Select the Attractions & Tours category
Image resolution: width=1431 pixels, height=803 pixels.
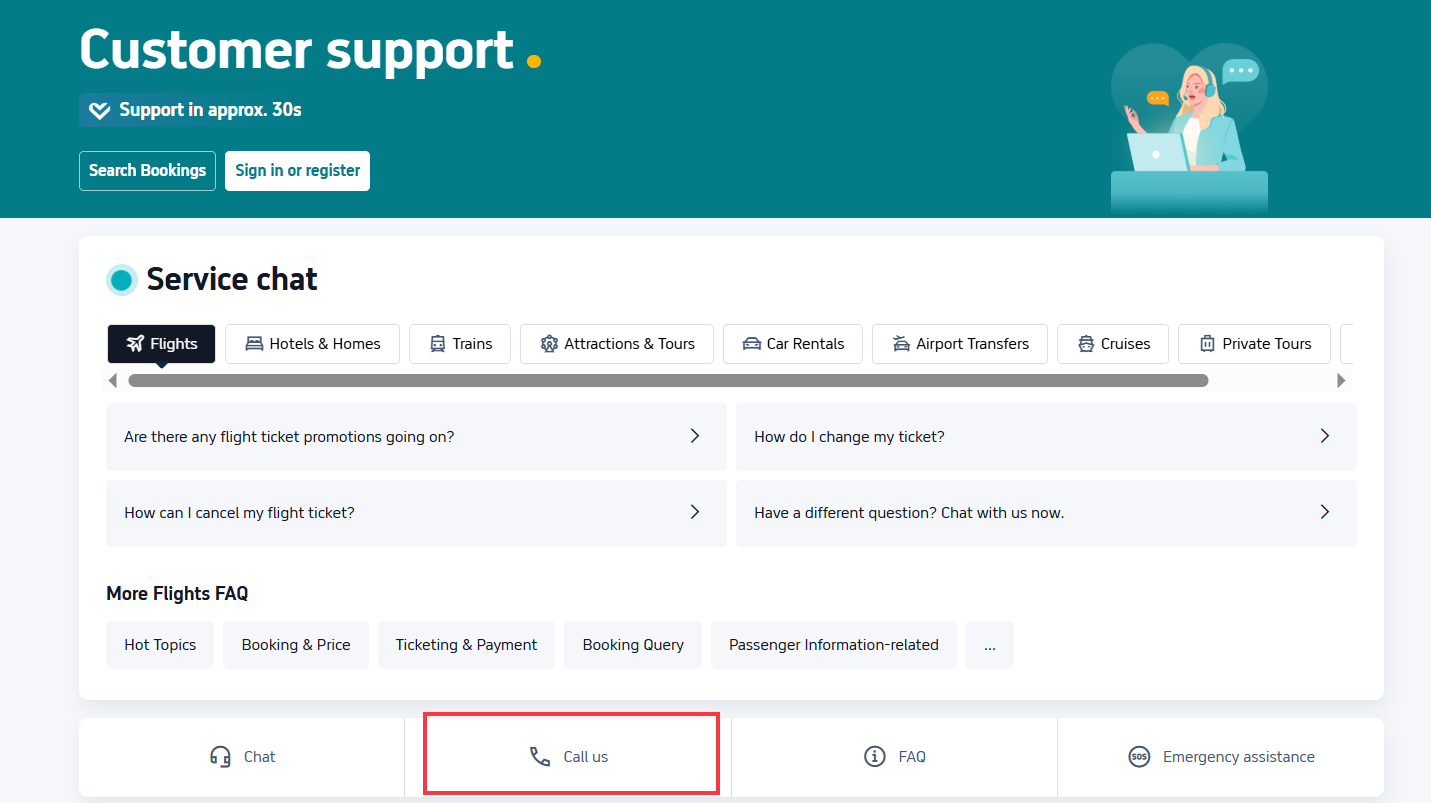[x=616, y=343]
